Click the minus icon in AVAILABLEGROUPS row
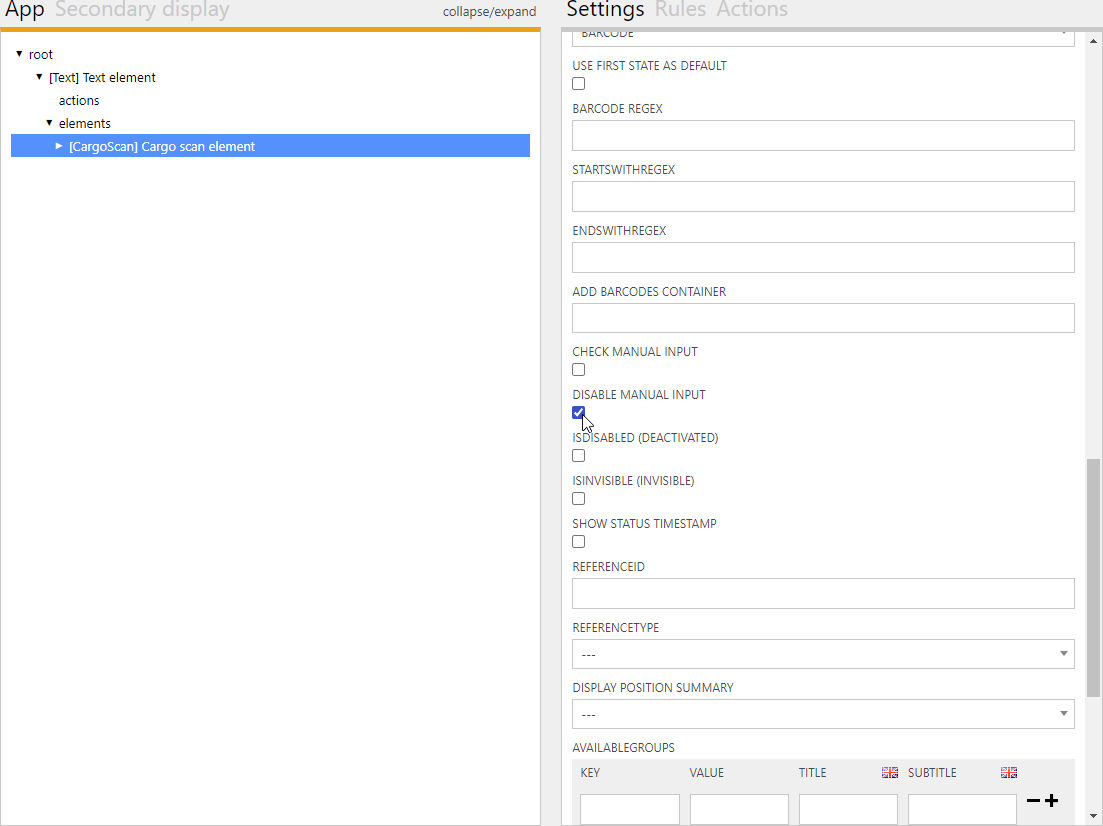This screenshot has height=826, width=1103. coord(1033,801)
